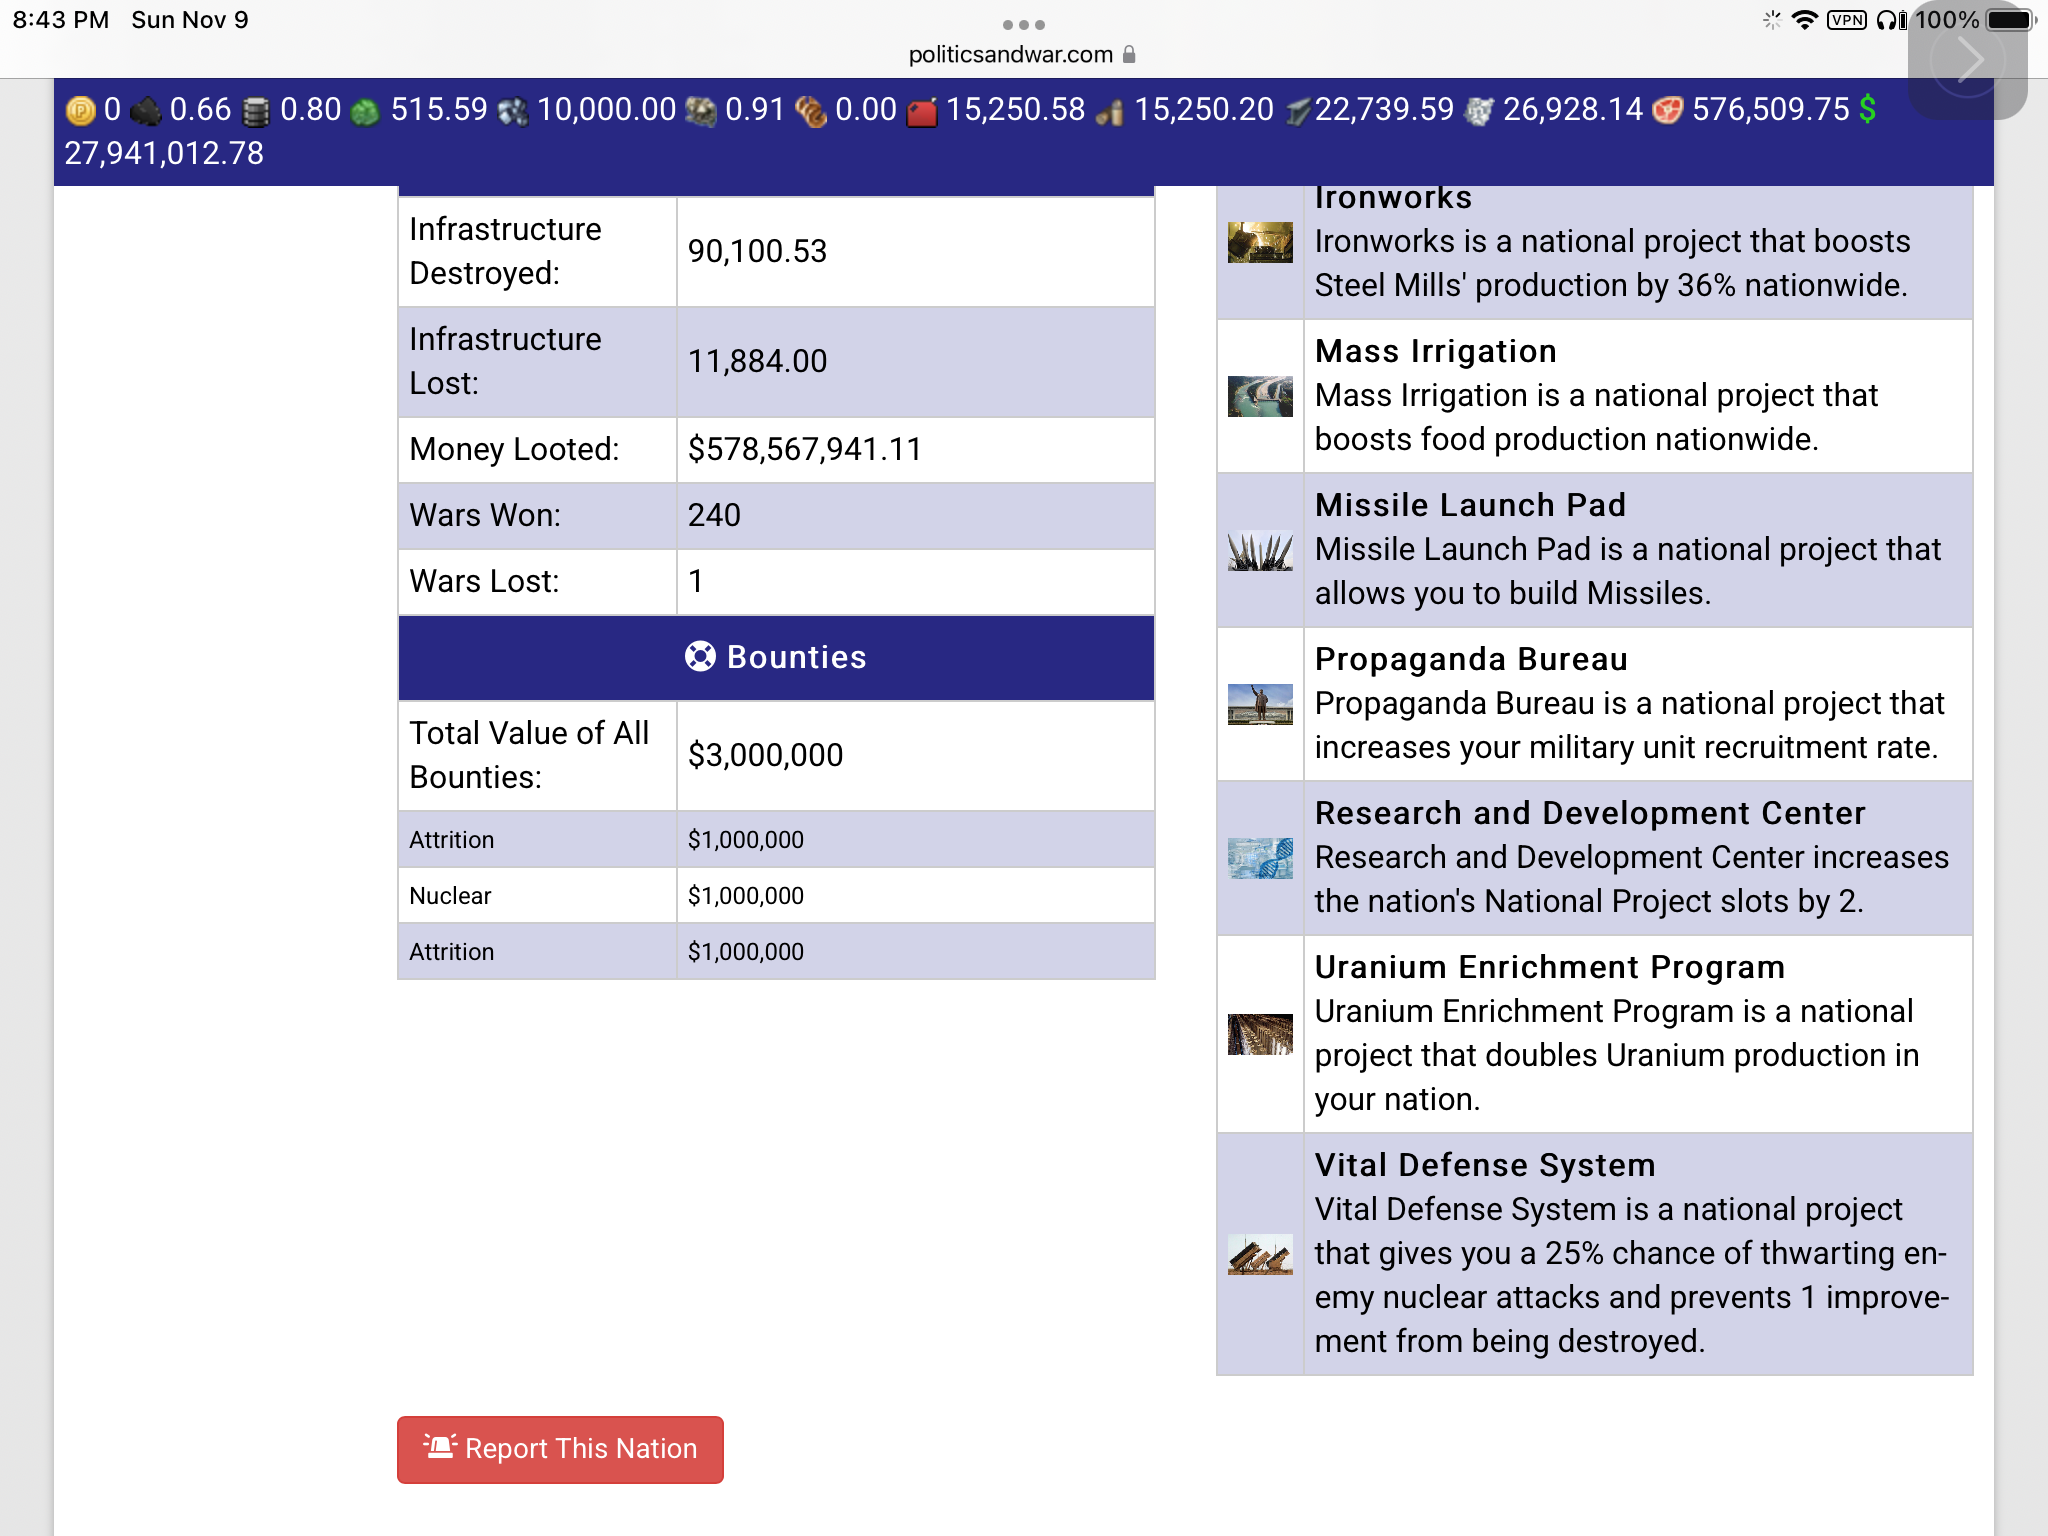
Task: Click the food steak resource icon
Action: pyautogui.click(x=1667, y=110)
